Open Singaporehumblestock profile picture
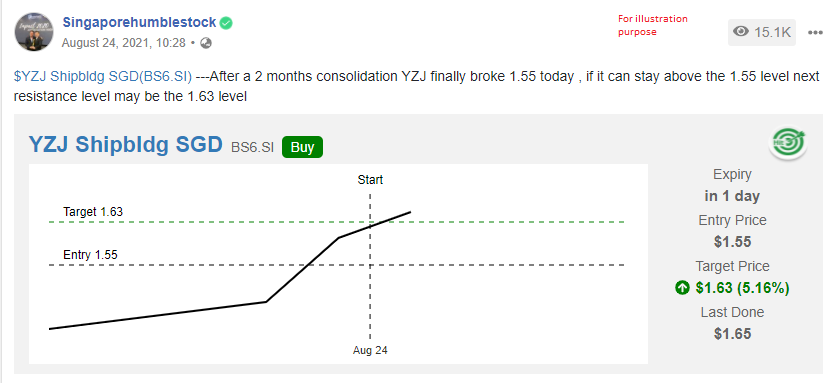834x383 pixels. [34, 32]
